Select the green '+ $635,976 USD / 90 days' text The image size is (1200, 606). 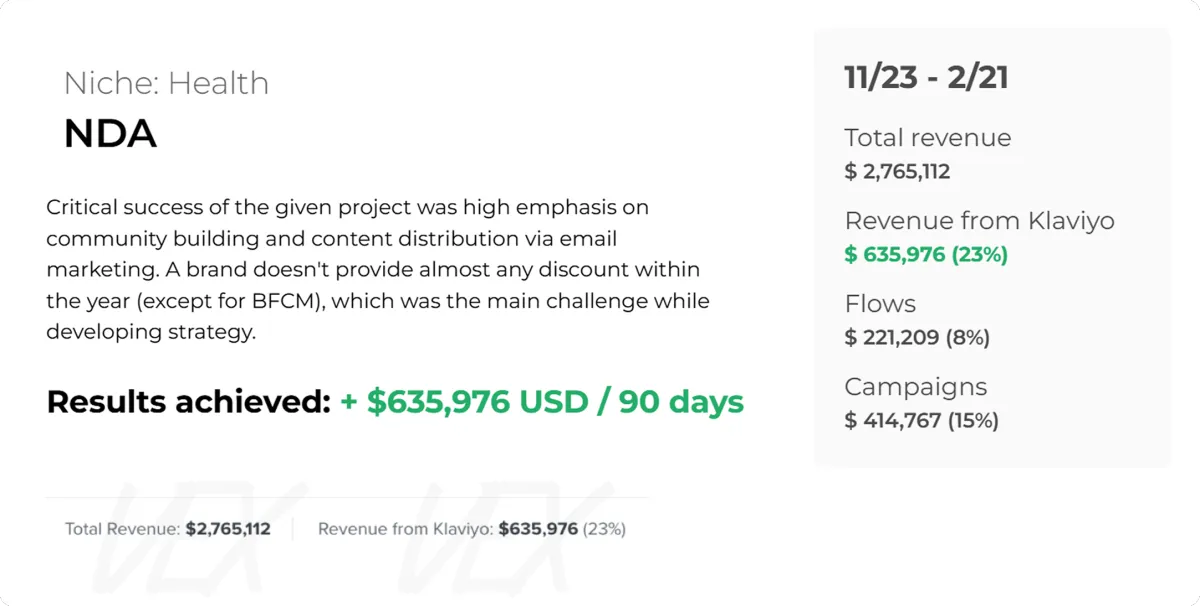[x=542, y=402]
